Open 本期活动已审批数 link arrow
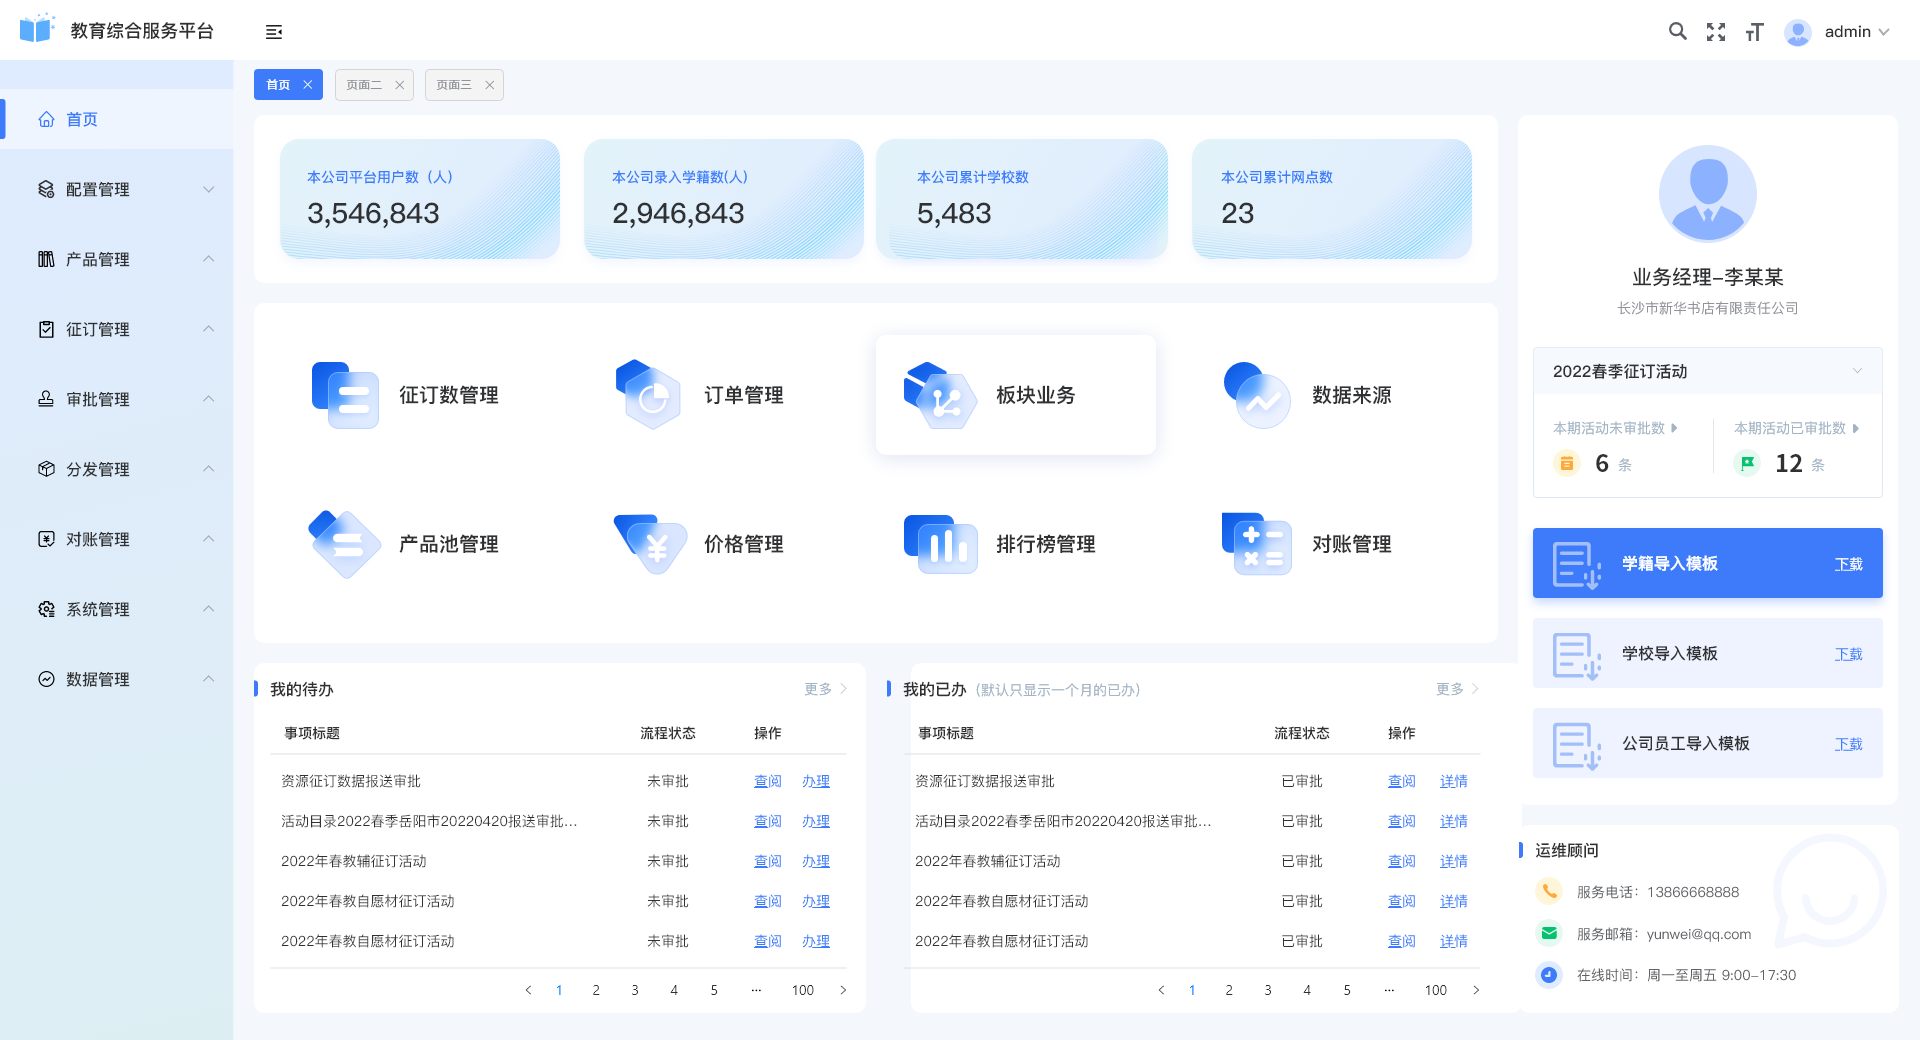1920x1040 pixels. [1856, 428]
